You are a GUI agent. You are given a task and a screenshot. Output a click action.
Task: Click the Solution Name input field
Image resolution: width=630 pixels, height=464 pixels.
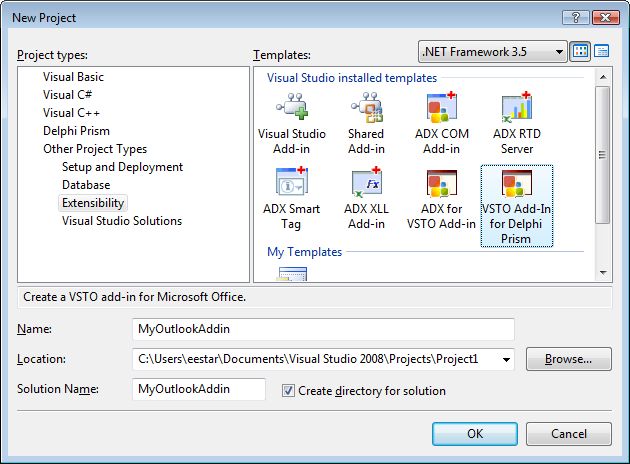tap(199, 389)
